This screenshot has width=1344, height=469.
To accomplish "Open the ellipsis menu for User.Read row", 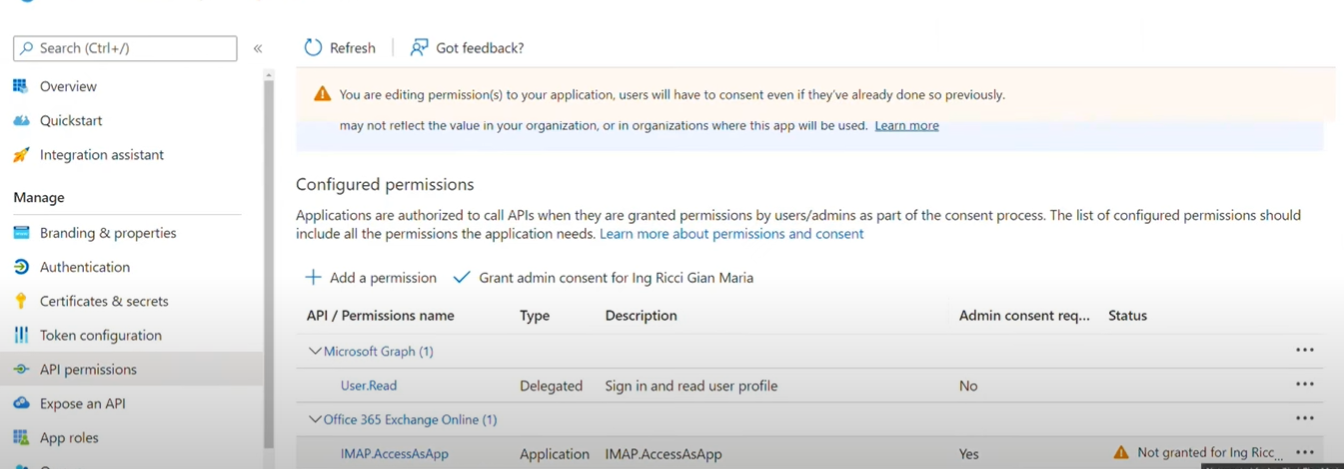I will pos(1305,384).
